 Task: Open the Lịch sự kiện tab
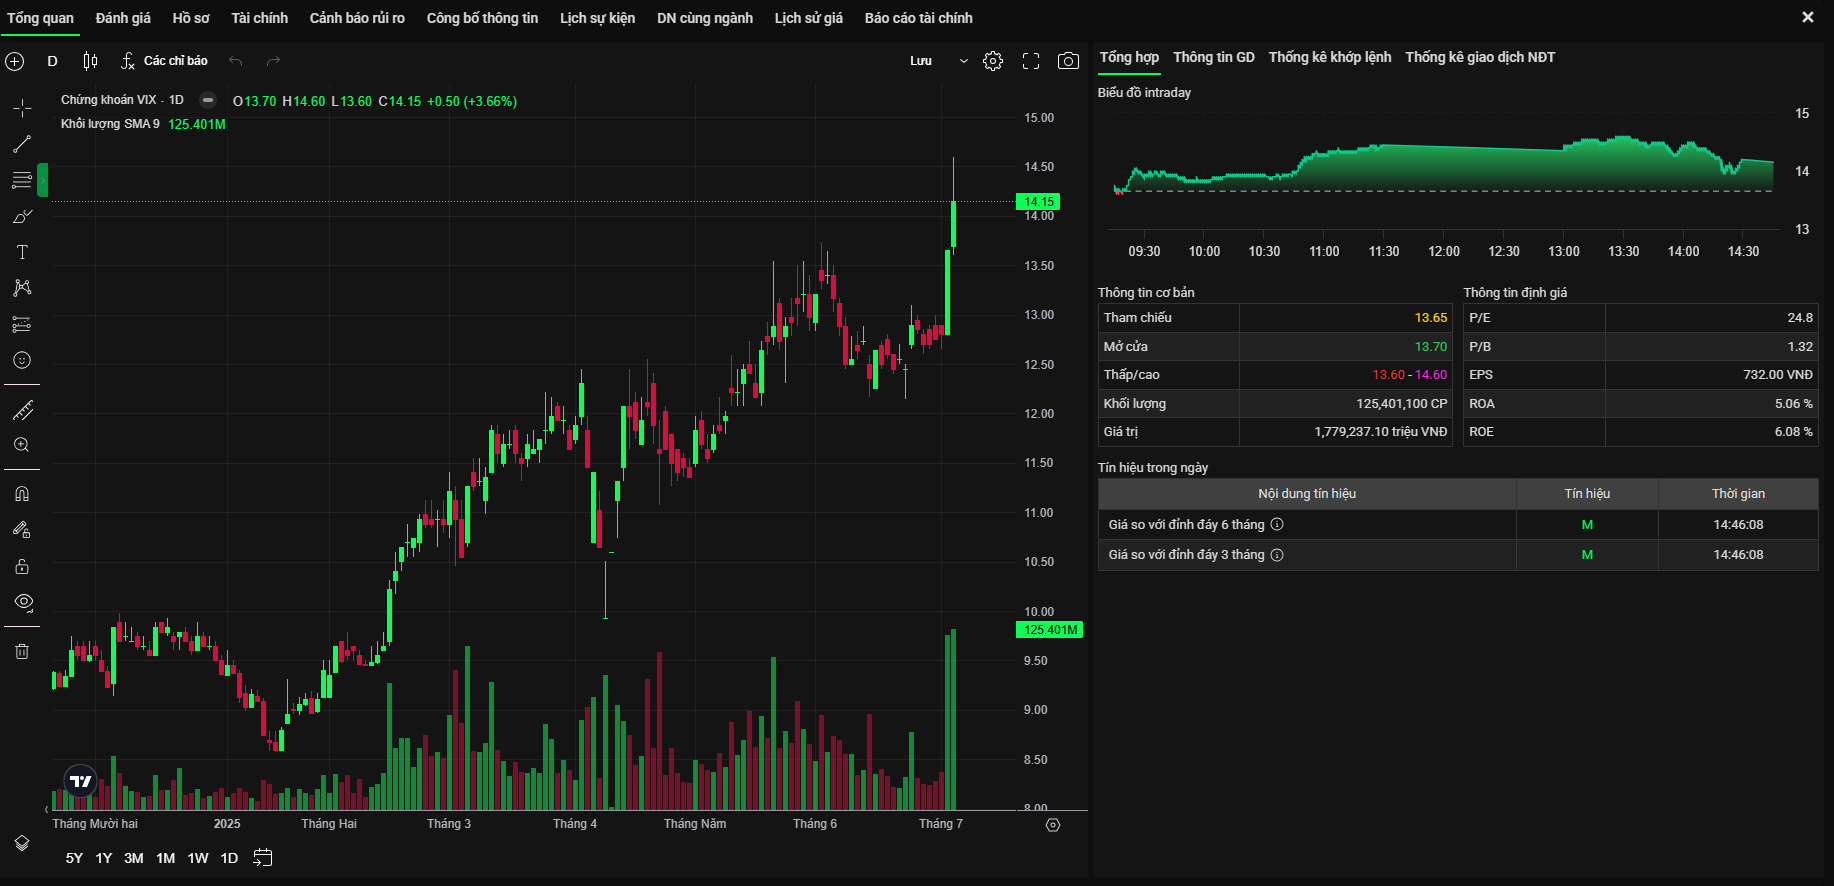(x=597, y=18)
